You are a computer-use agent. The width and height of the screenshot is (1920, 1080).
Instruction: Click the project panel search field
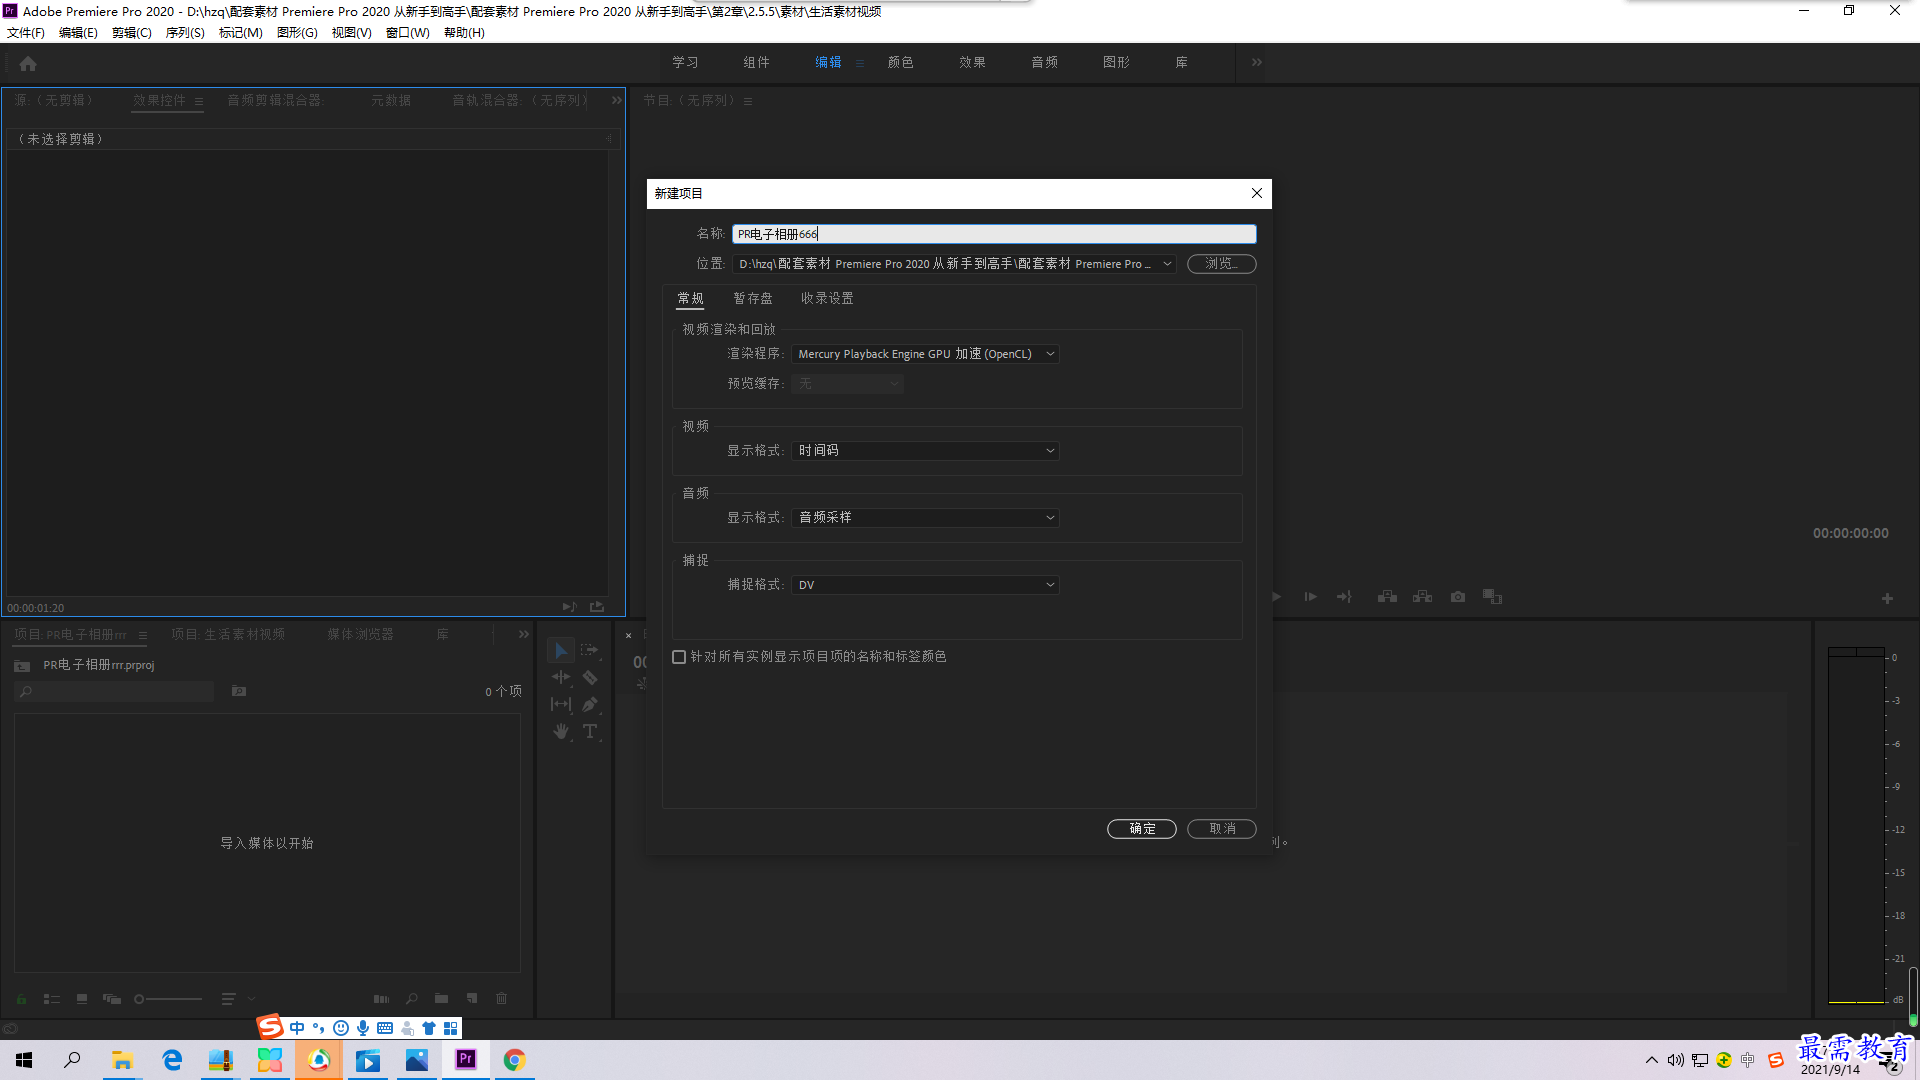point(115,691)
